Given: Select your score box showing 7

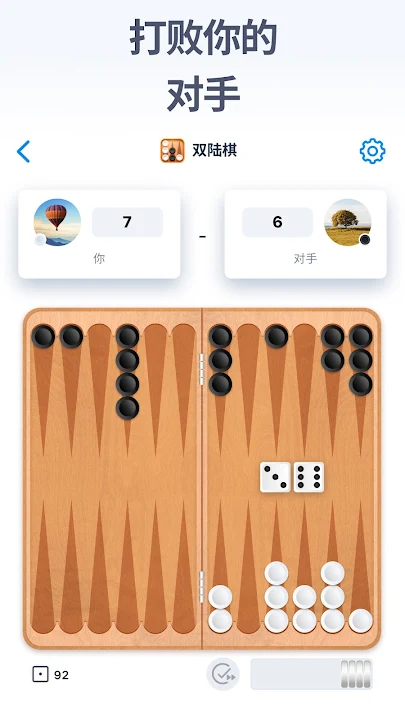Looking at the screenshot, I should click(128, 222).
